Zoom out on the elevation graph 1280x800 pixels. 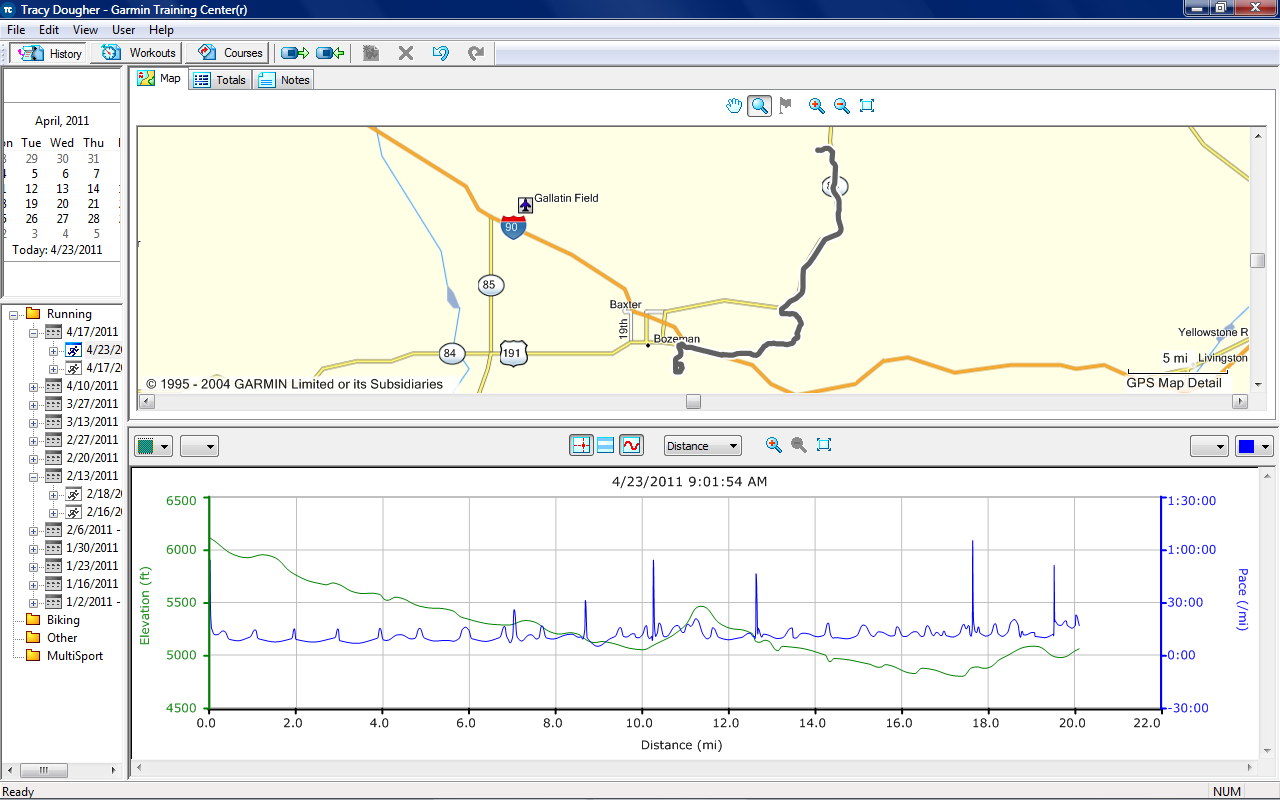coord(799,445)
